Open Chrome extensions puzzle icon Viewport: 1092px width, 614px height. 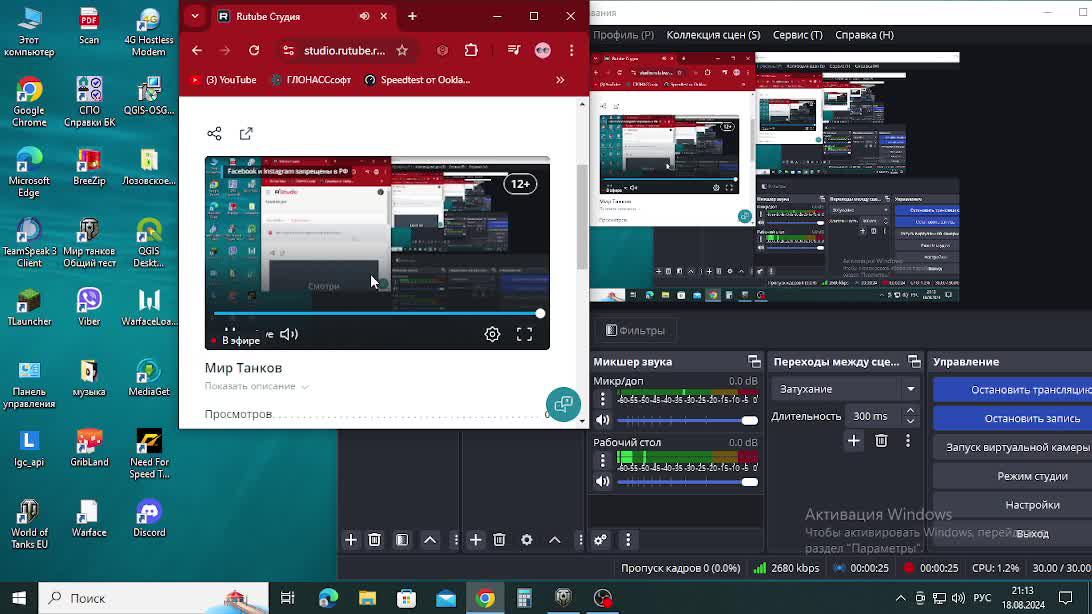(471, 50)
